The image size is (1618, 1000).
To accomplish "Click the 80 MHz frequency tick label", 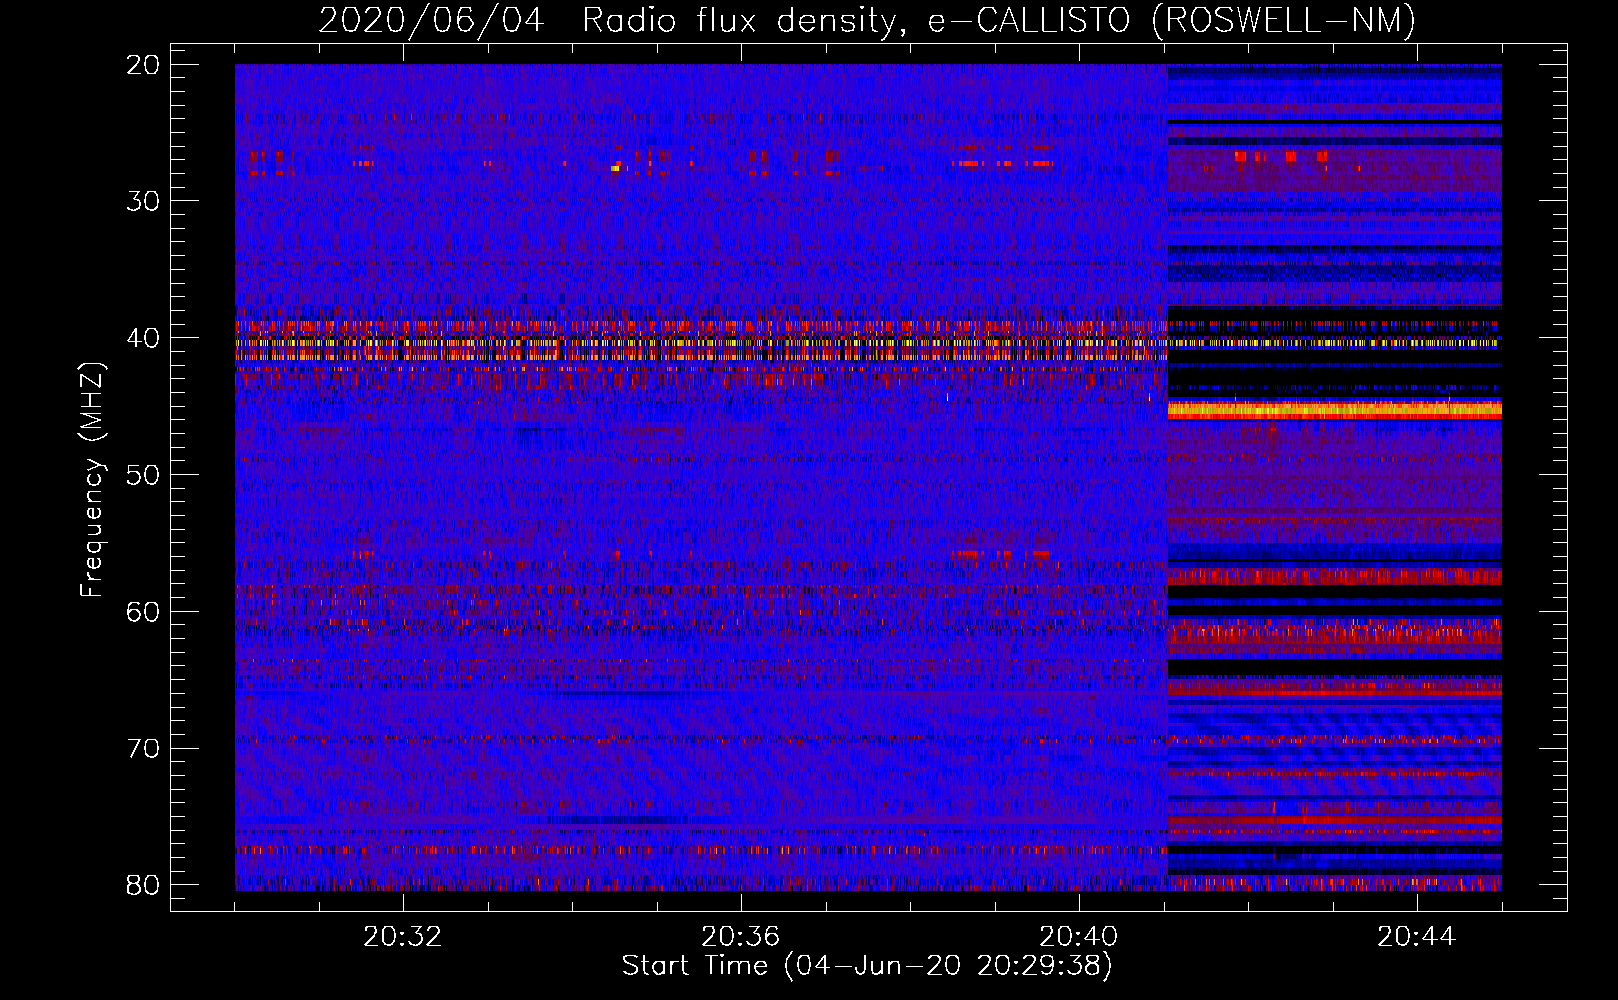I will click(143, 885).
